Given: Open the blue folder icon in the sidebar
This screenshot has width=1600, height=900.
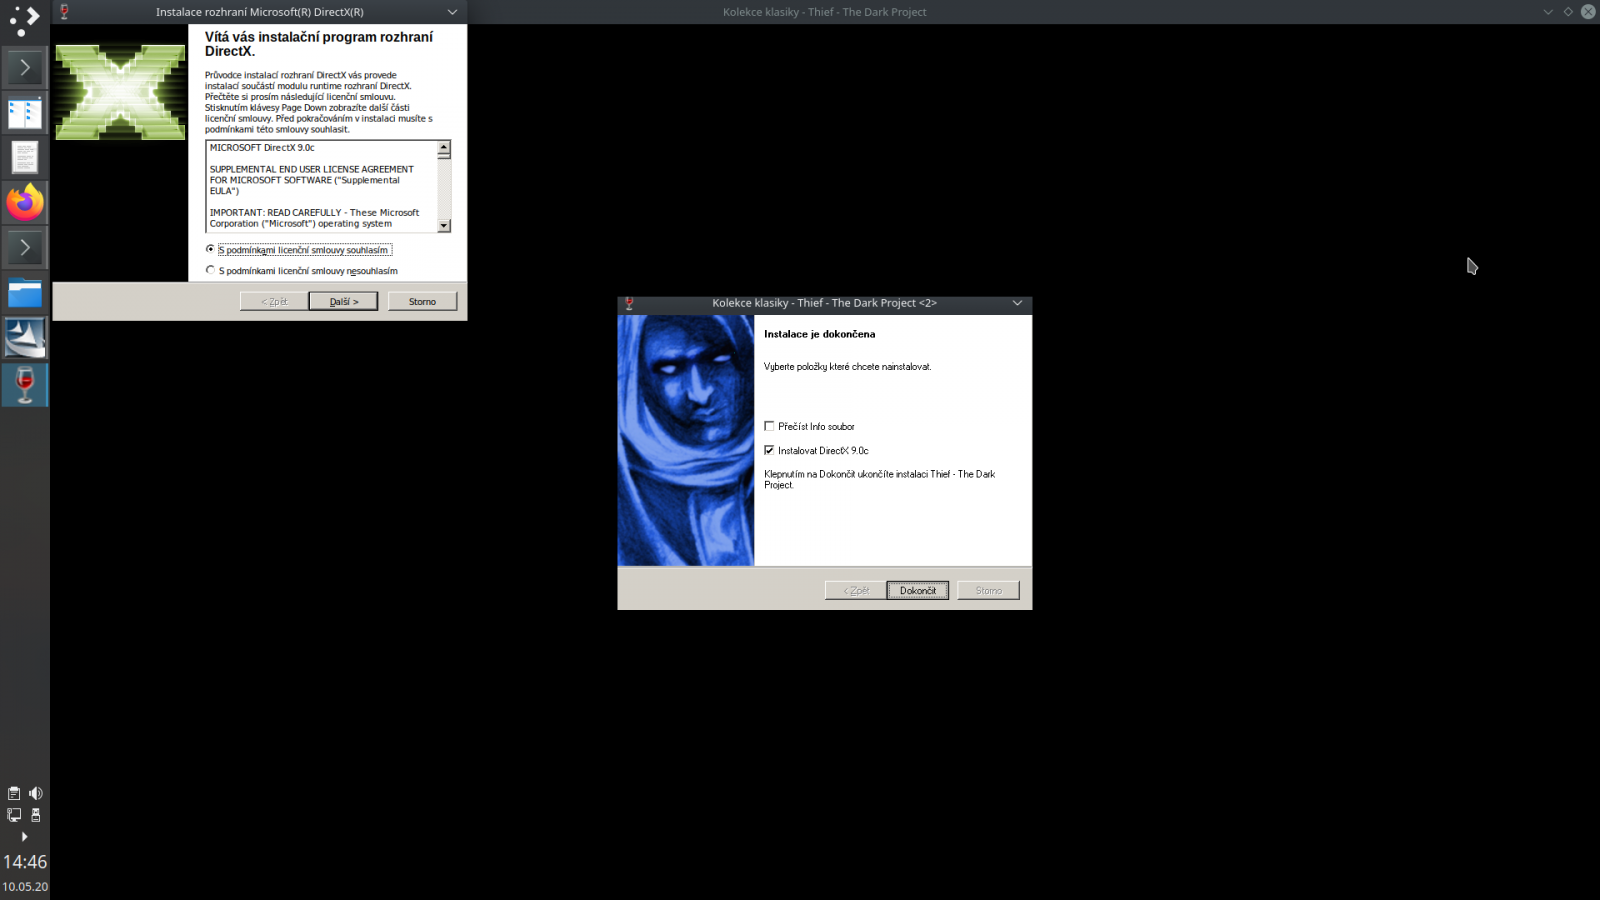Looking at the screenshot, I should 24,292.
